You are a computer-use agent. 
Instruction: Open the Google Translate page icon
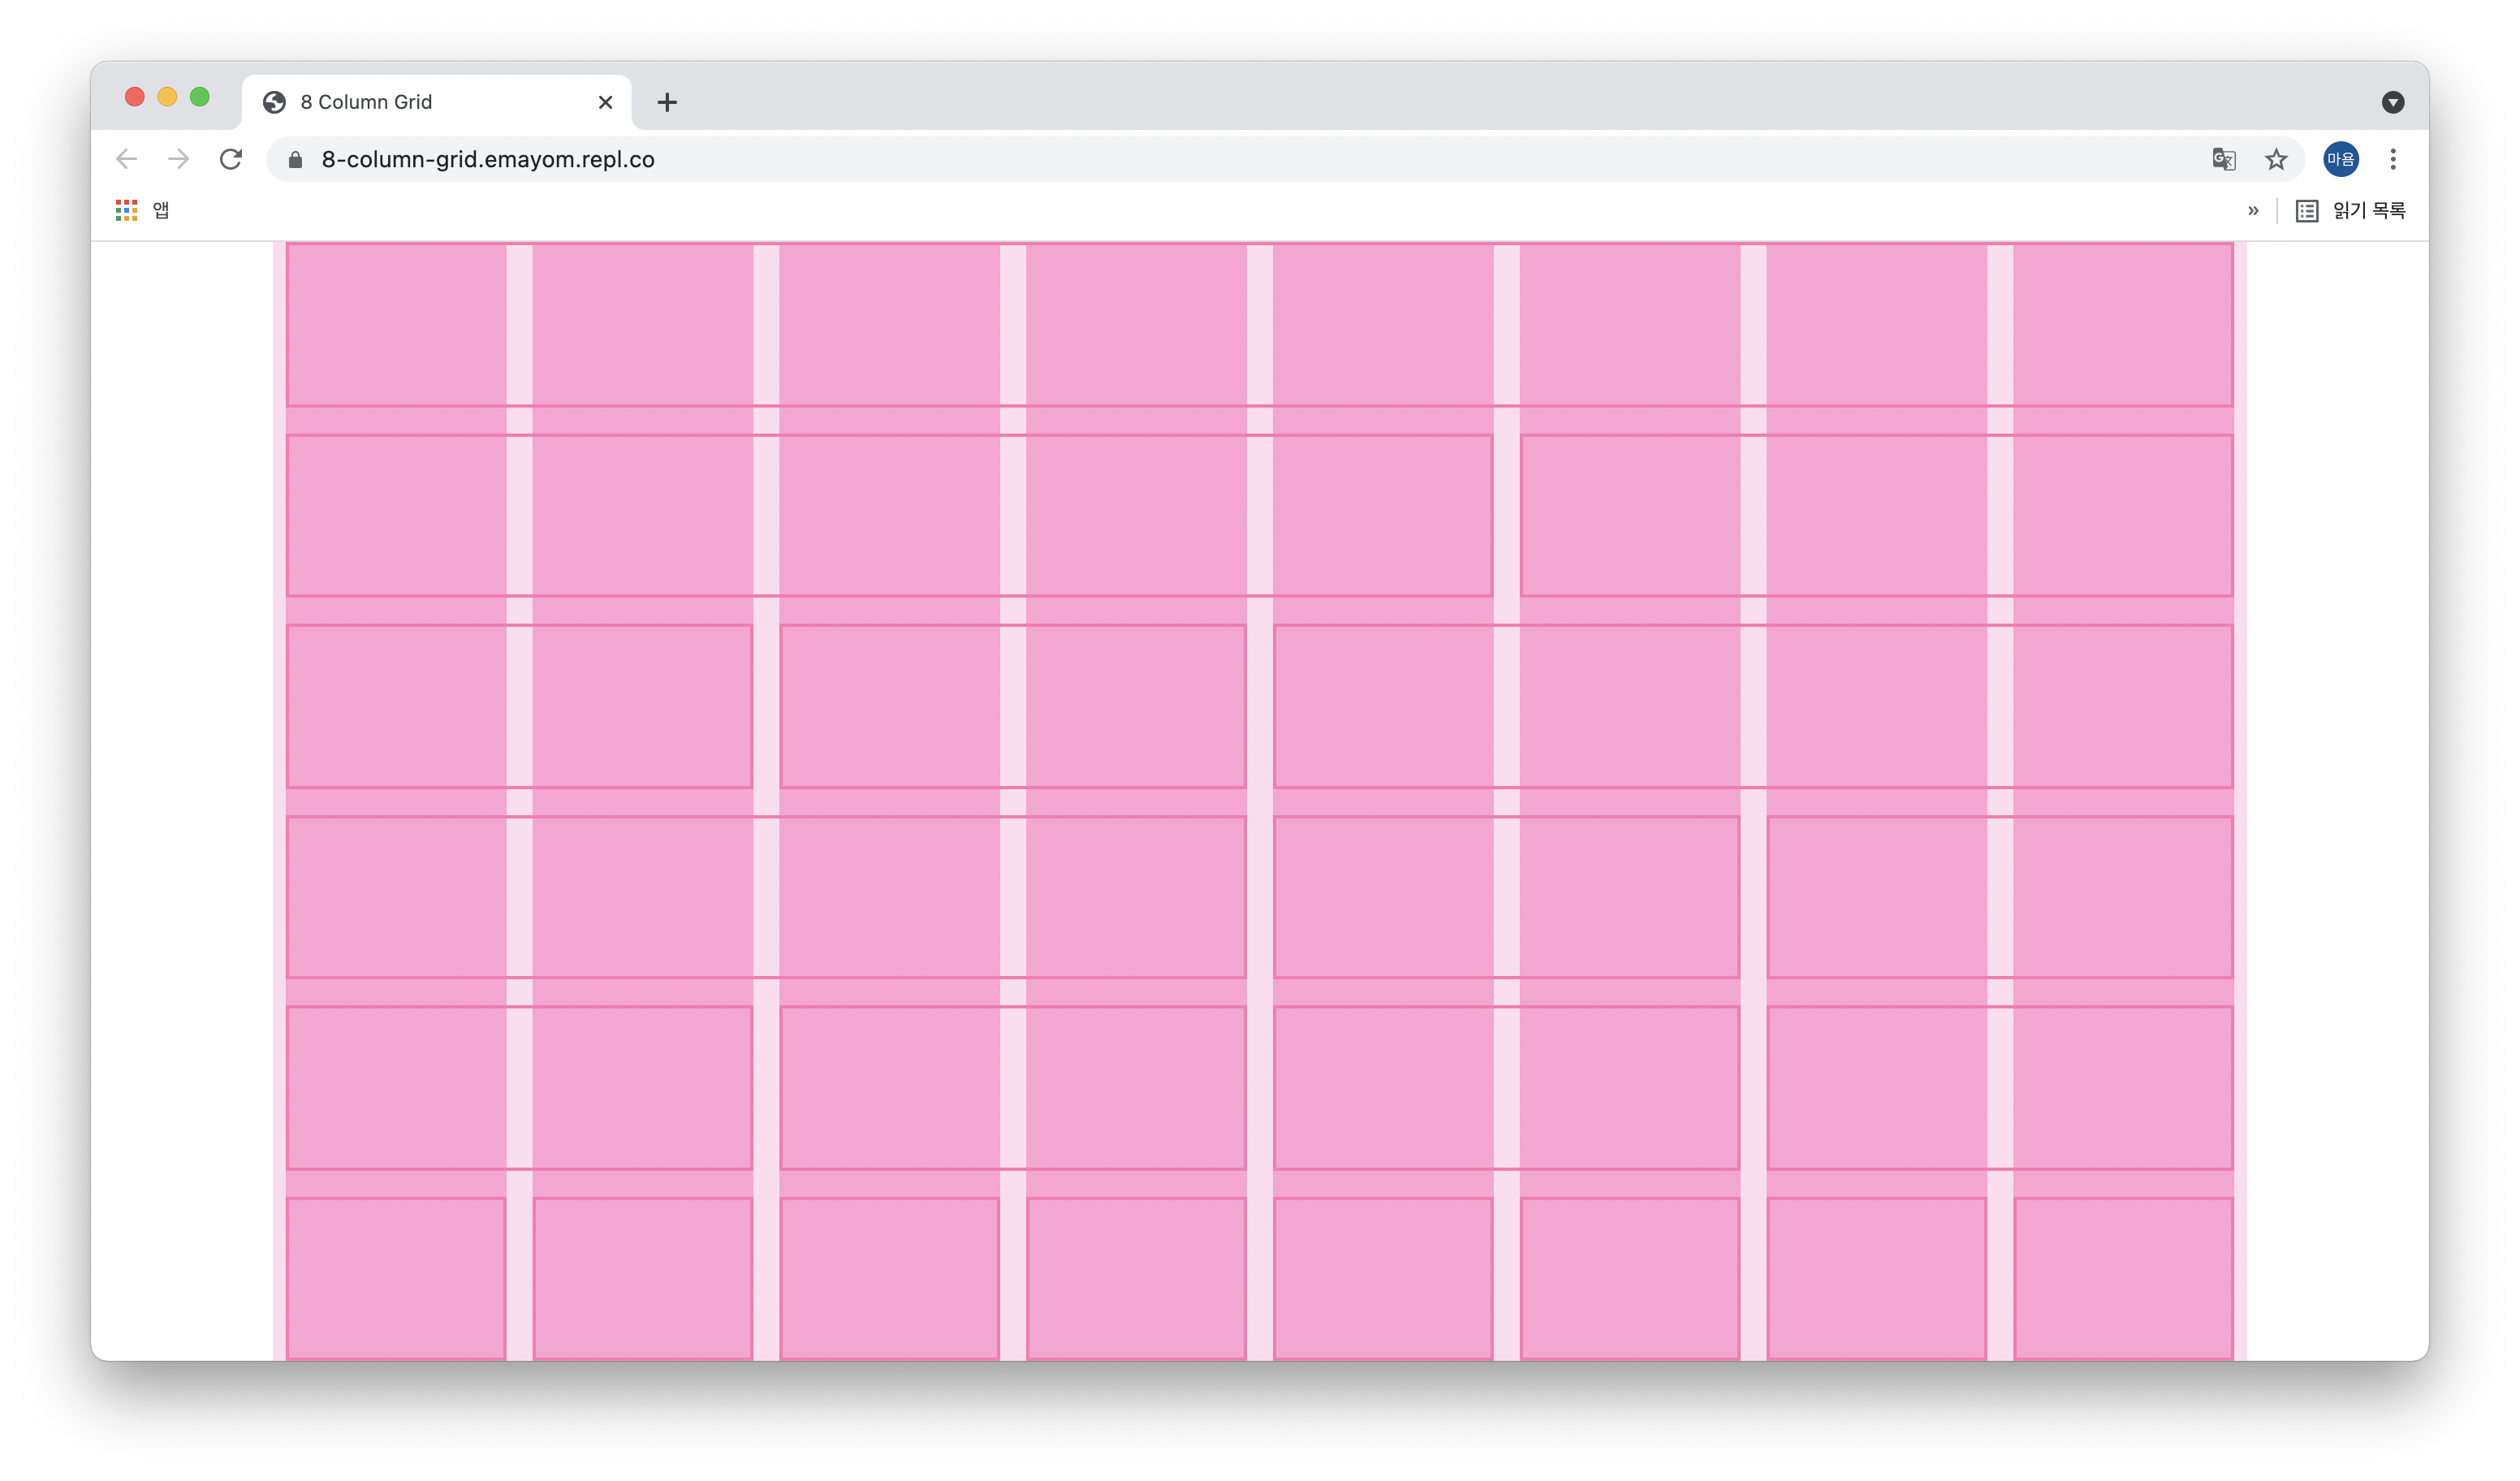point(2223,159)
